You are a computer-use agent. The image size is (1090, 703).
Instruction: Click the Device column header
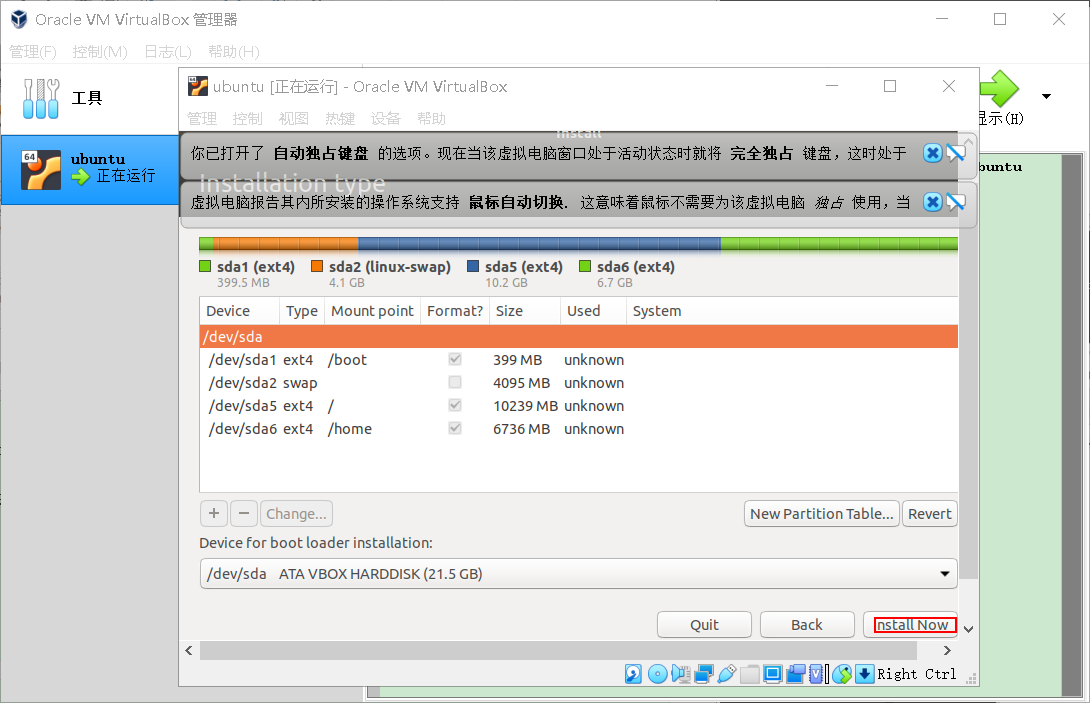pos(240,311)
